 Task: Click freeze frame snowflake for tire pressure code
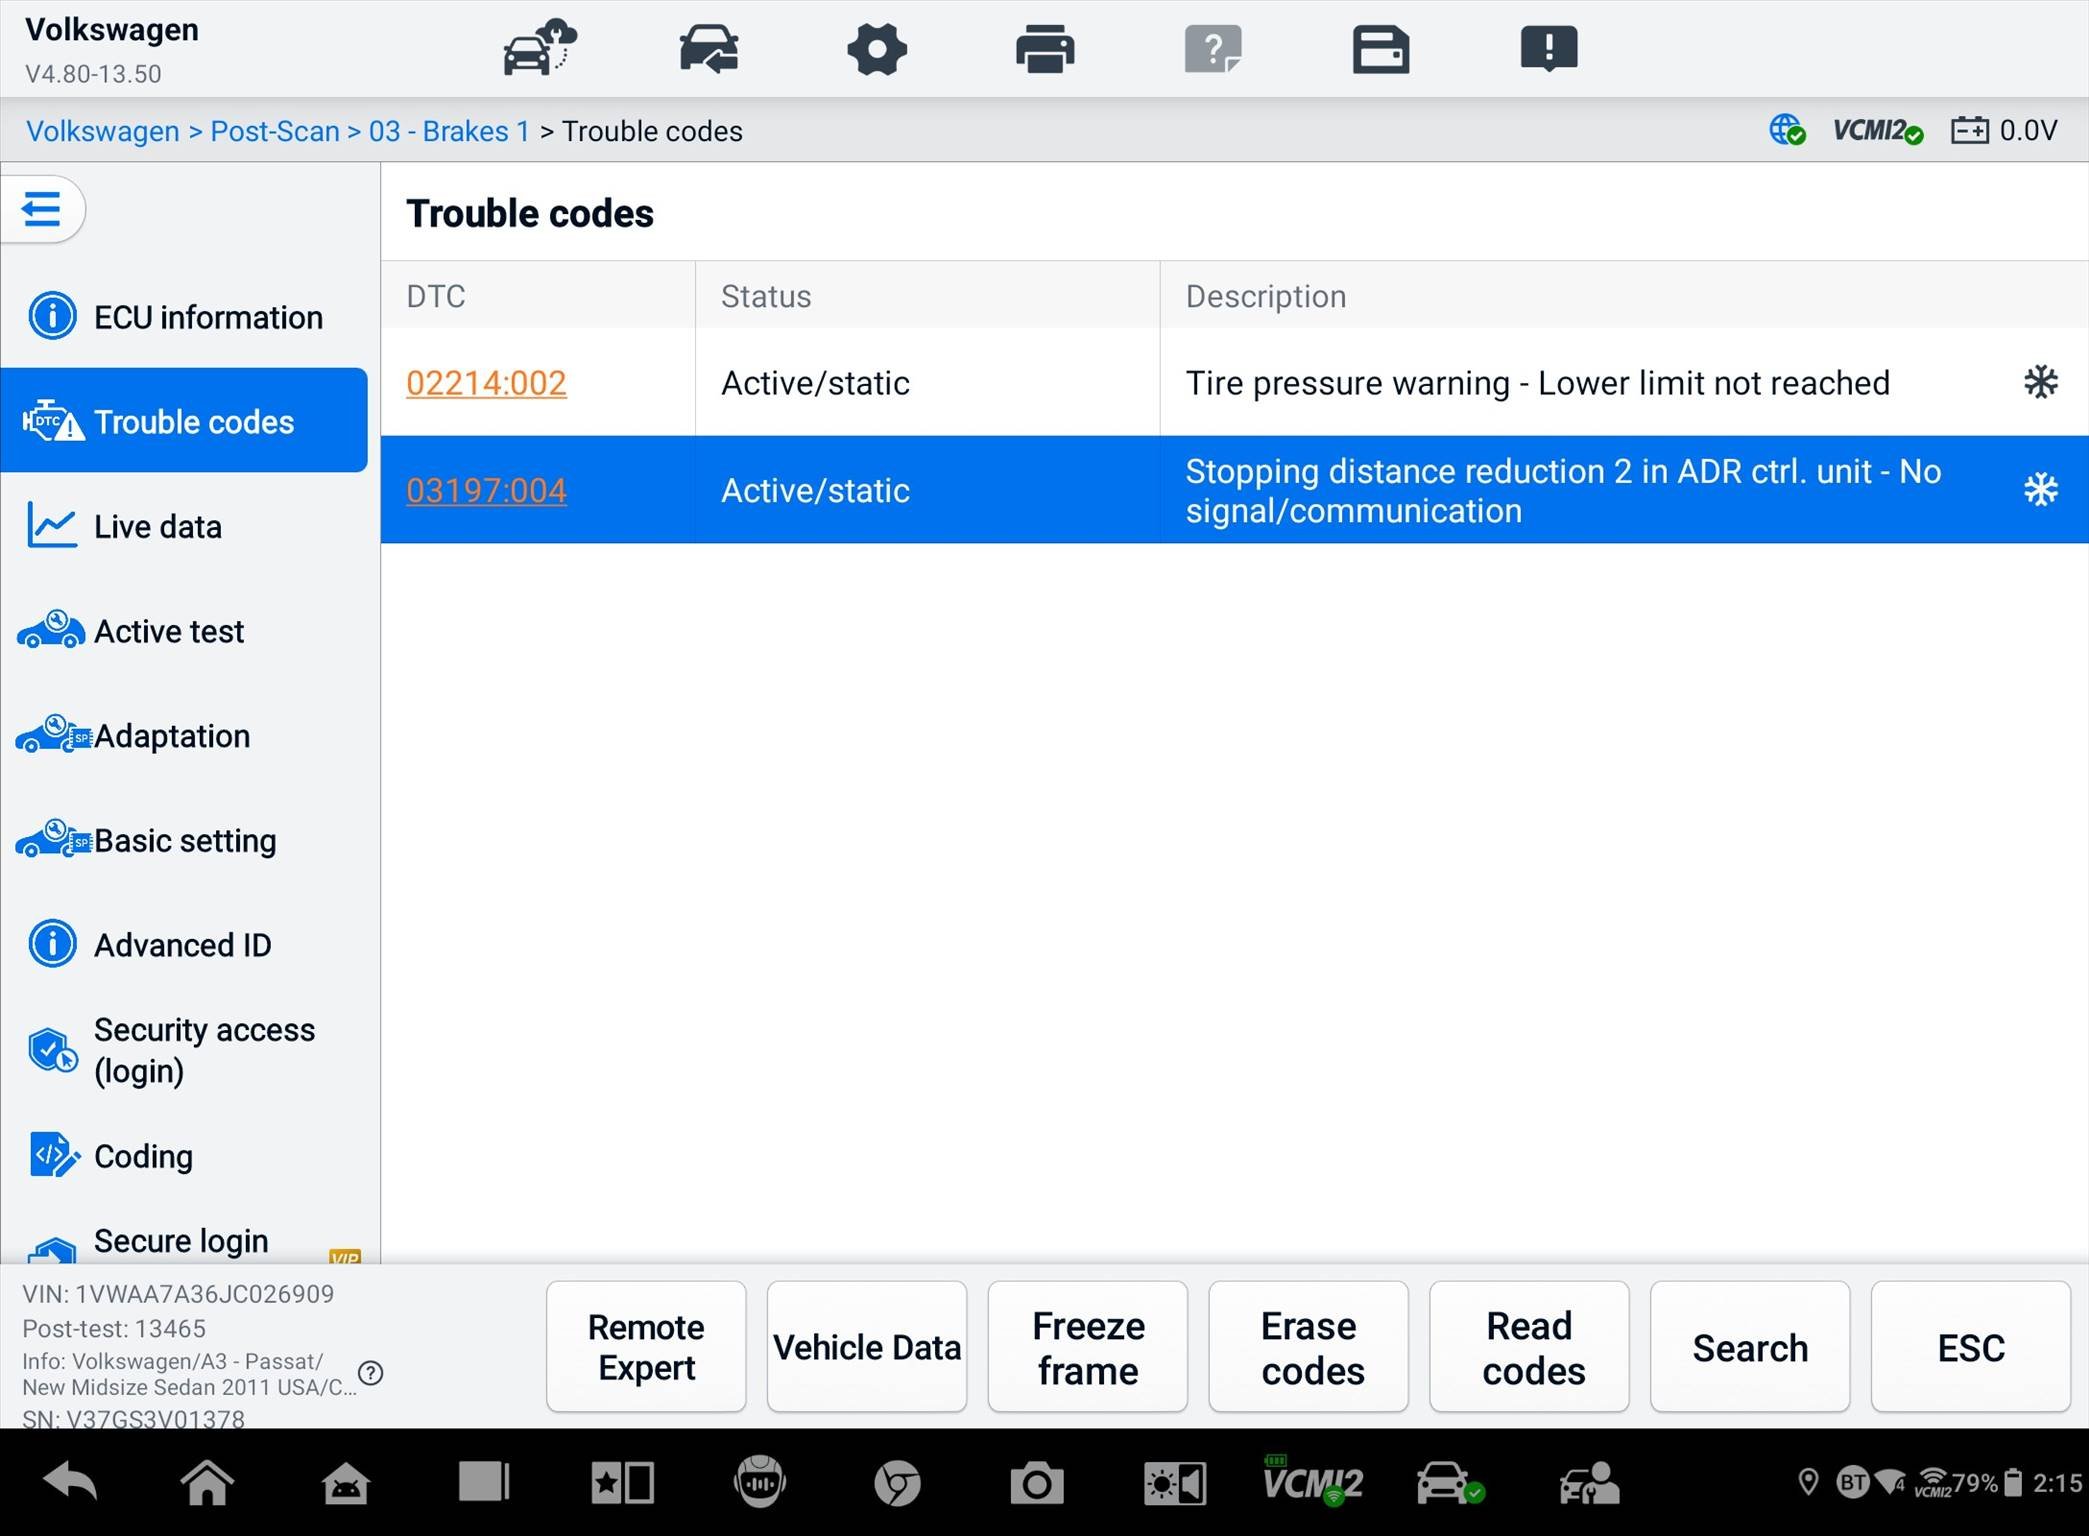(2040, 382)
